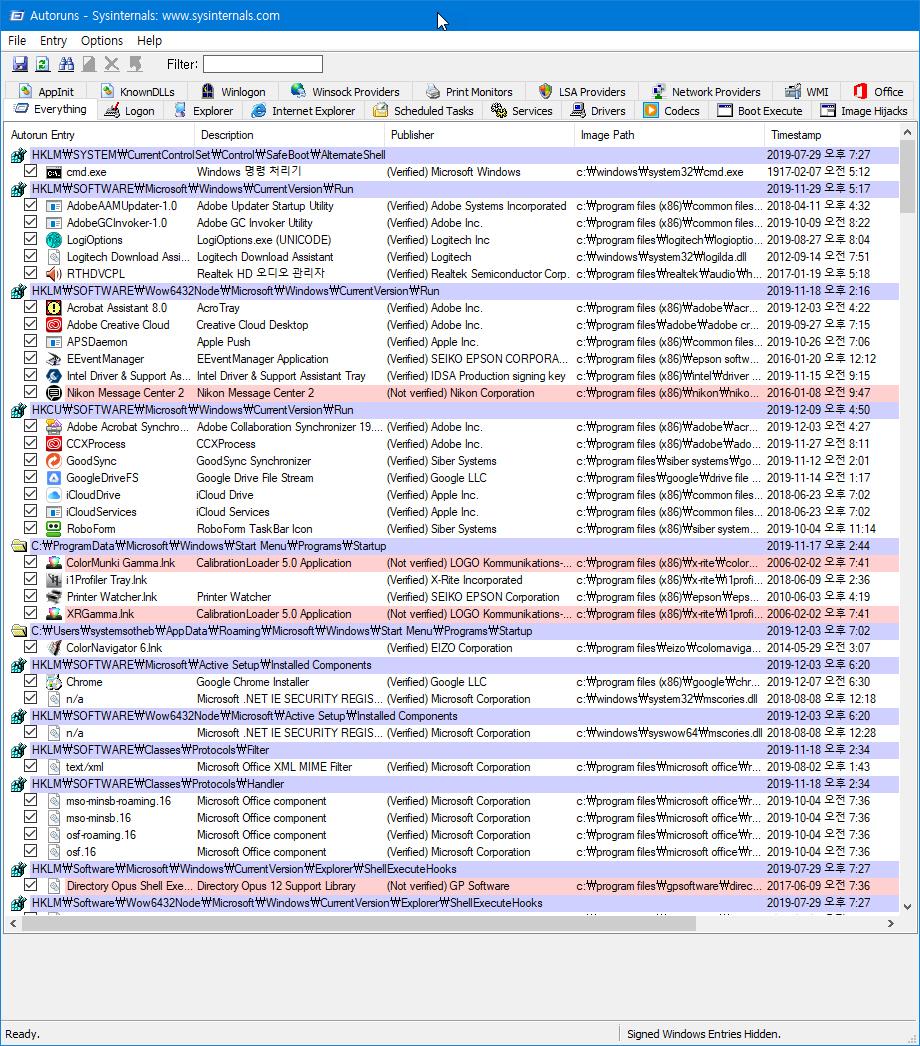Image resolution: width=920 pixels, height=1046 pixels.
Task: Open the Options menu
Action: click(x=102, y=41)
